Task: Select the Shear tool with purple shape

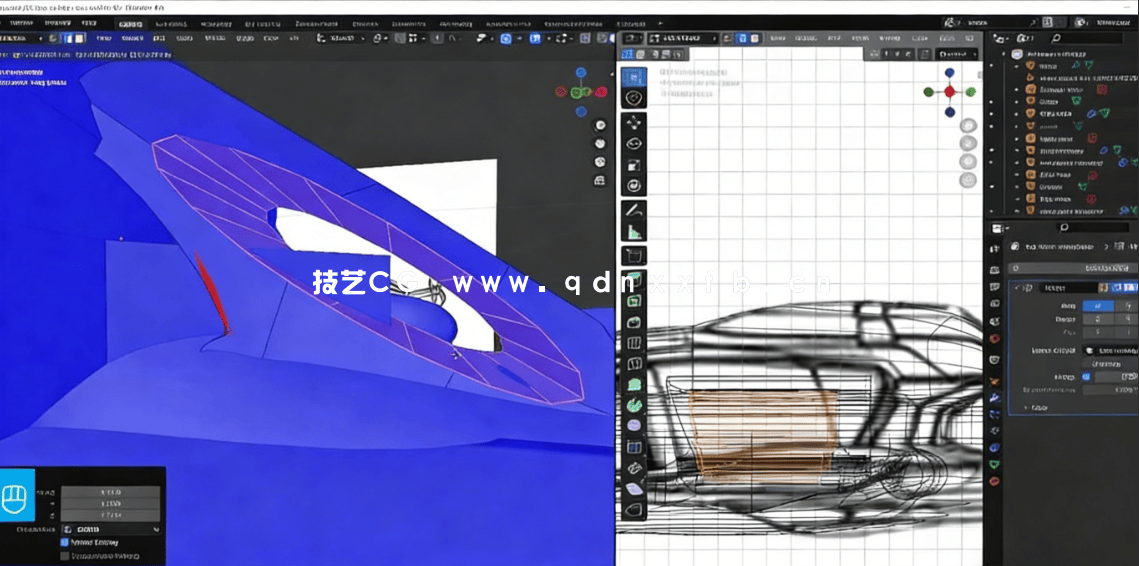Action: pos(633,489)
